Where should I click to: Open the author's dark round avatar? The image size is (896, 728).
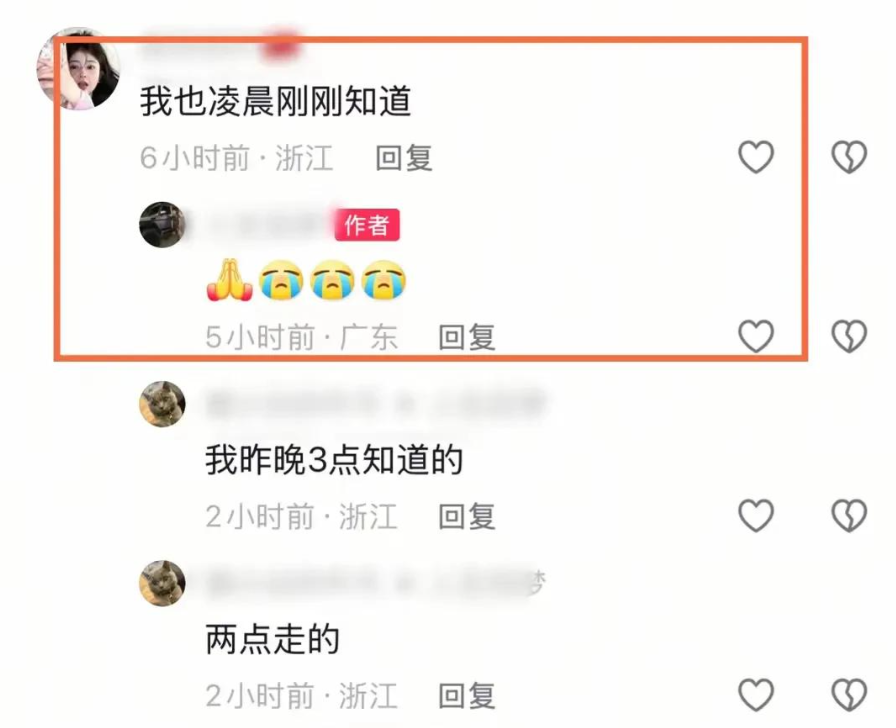[x=162, y=225]
